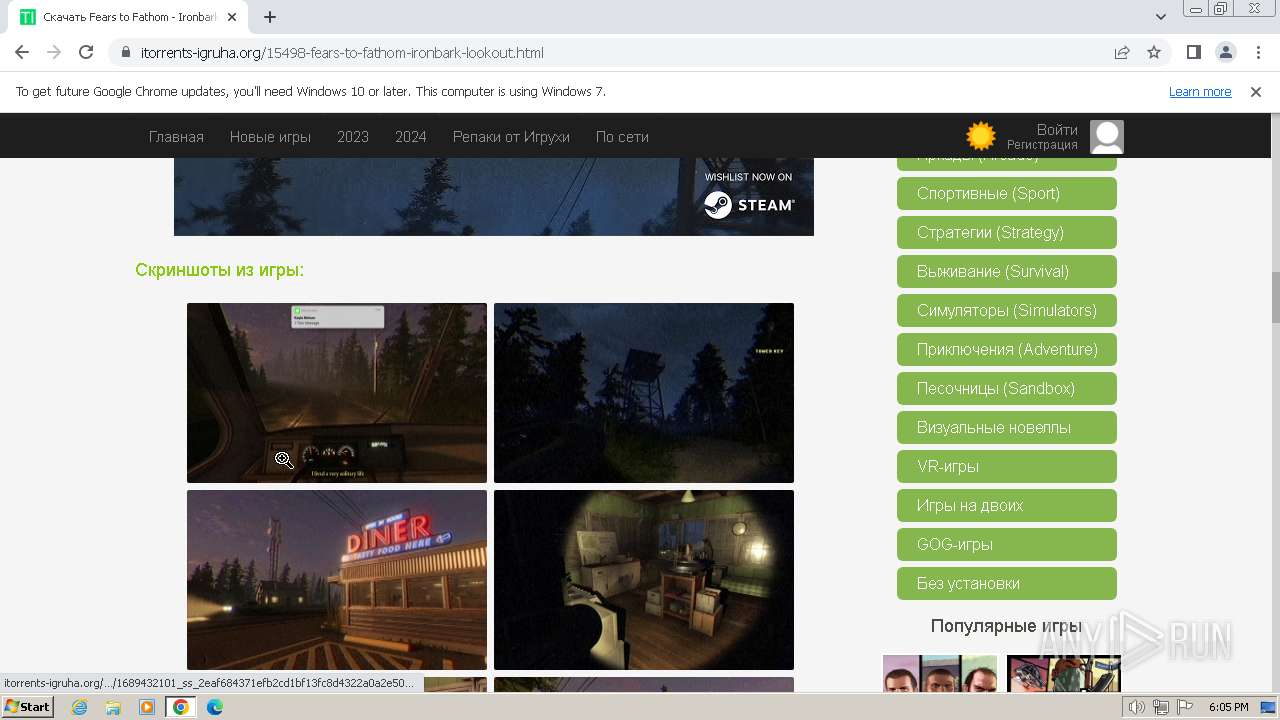Click the Скриншоты из игры heading
This screenshot has height=720, width=1280.
tap(219, 270)
